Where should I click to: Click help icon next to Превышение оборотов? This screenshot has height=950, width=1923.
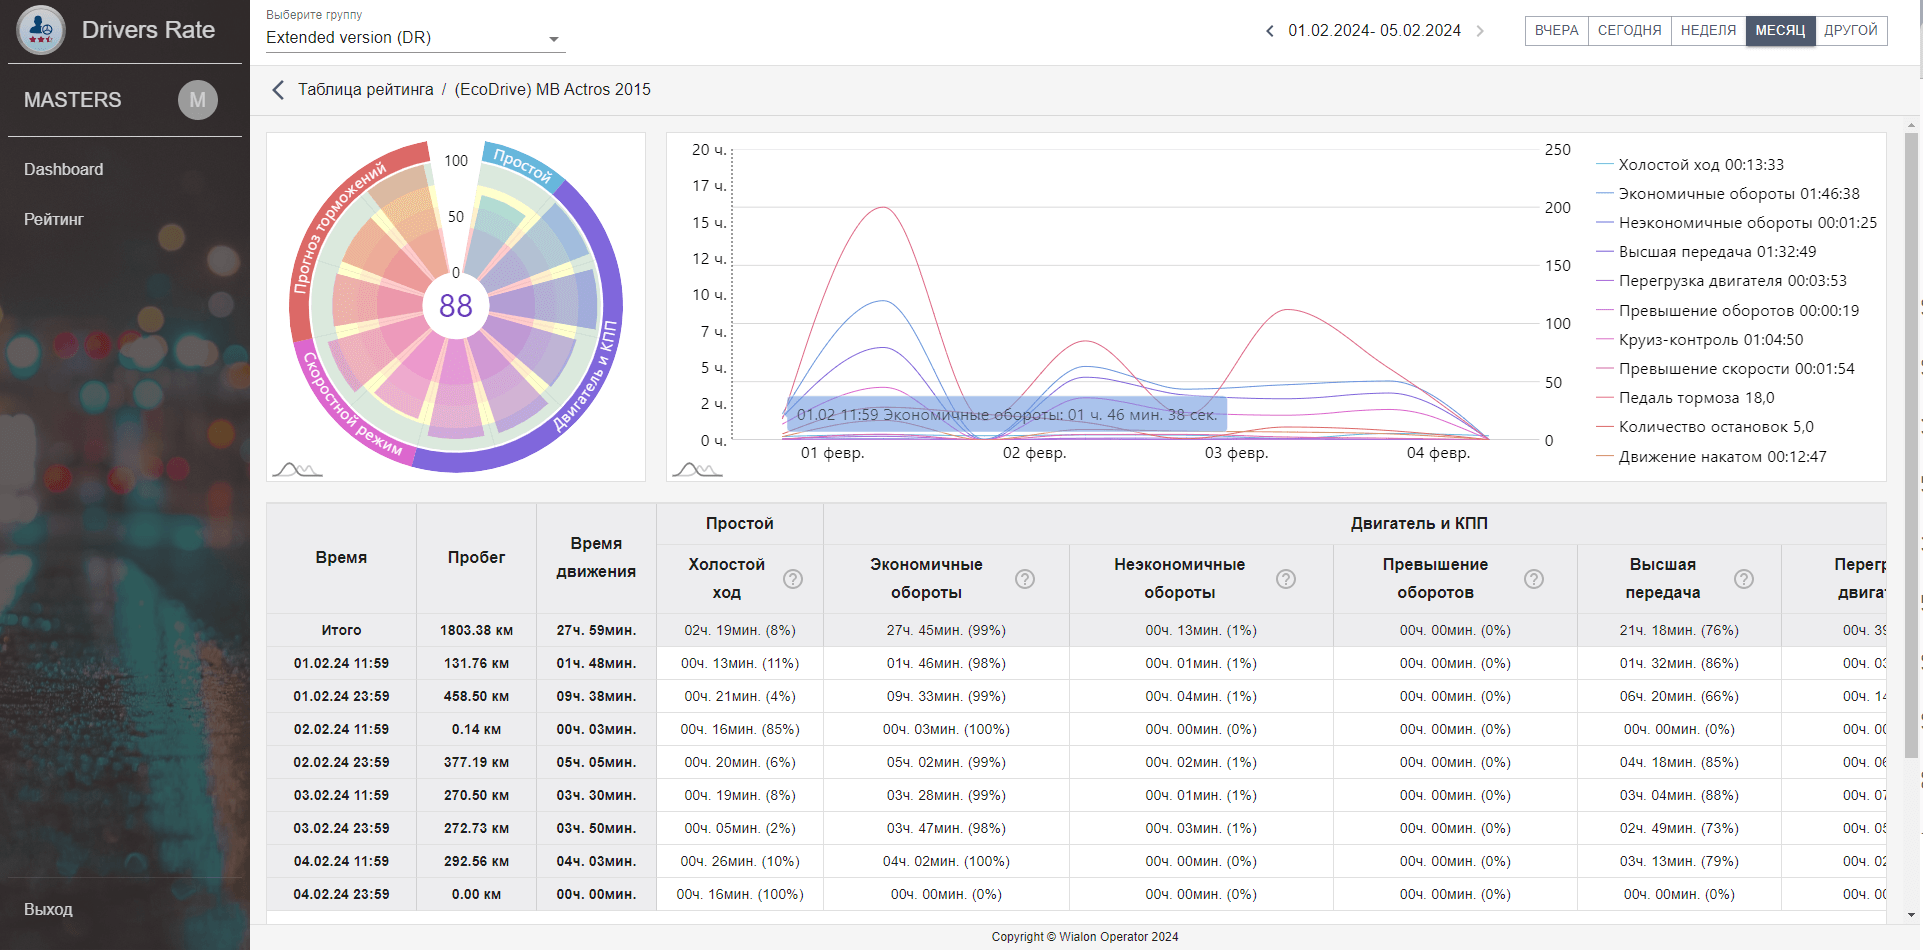1534,579
